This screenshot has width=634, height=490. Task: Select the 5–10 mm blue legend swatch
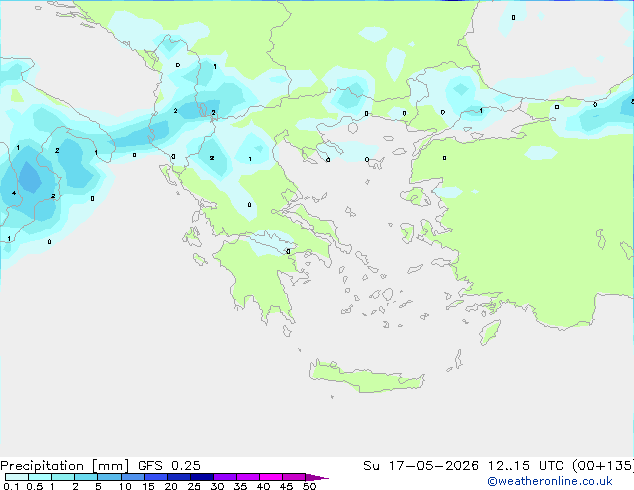(x=109, y=477)
